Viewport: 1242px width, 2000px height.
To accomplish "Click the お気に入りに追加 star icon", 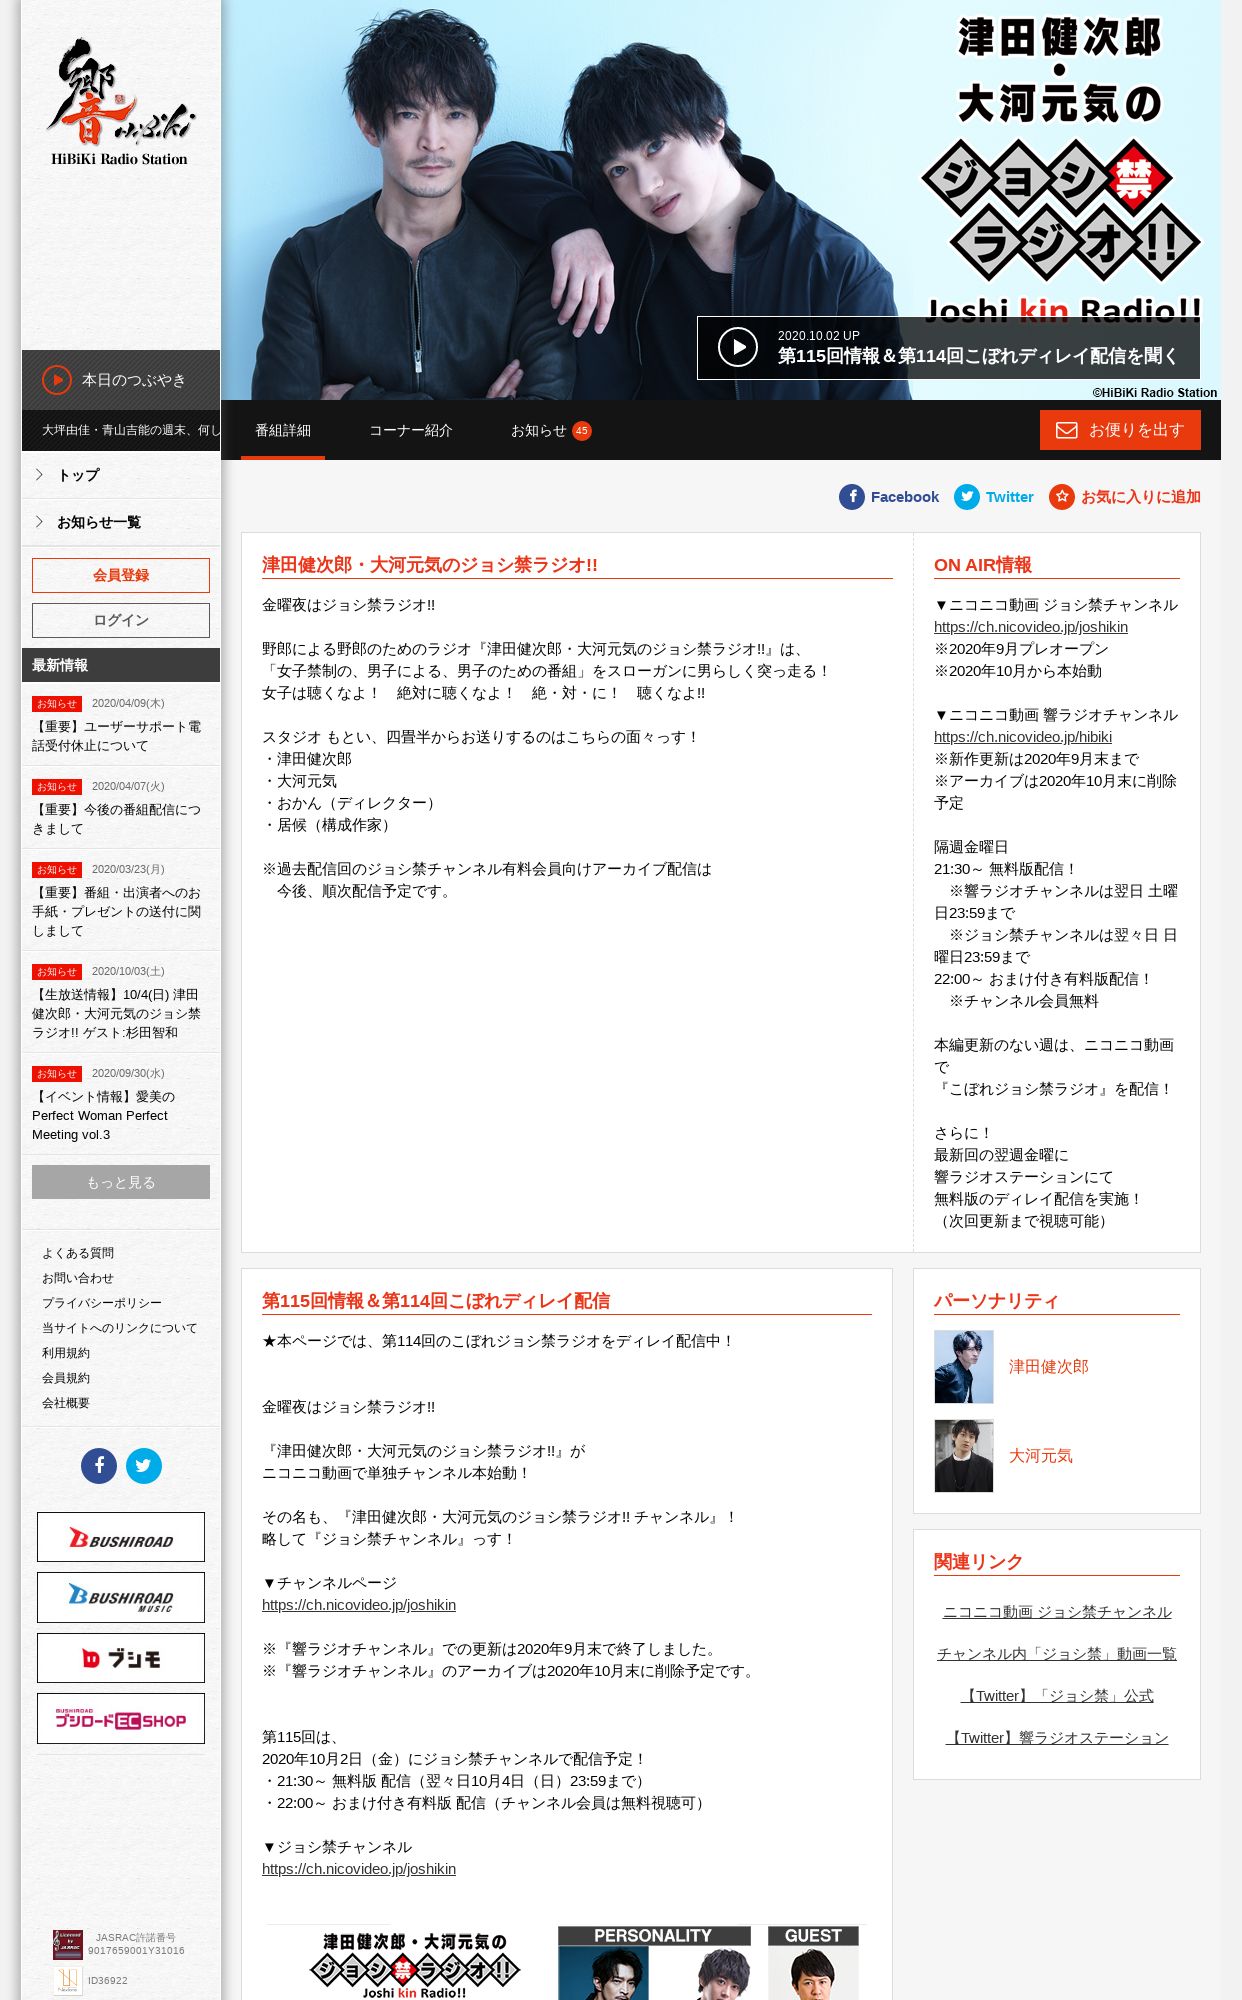I will 1062,497.
